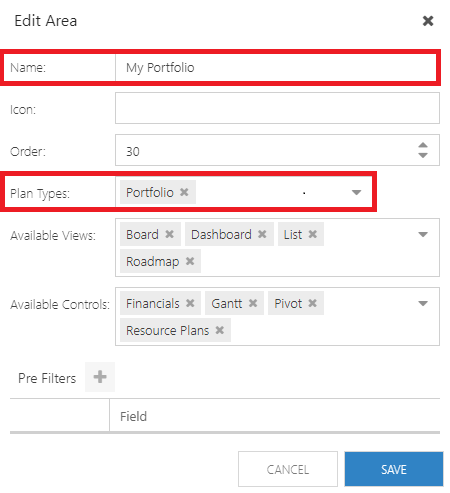Remove the Resource Plans control tag

(x=219, y=330)
